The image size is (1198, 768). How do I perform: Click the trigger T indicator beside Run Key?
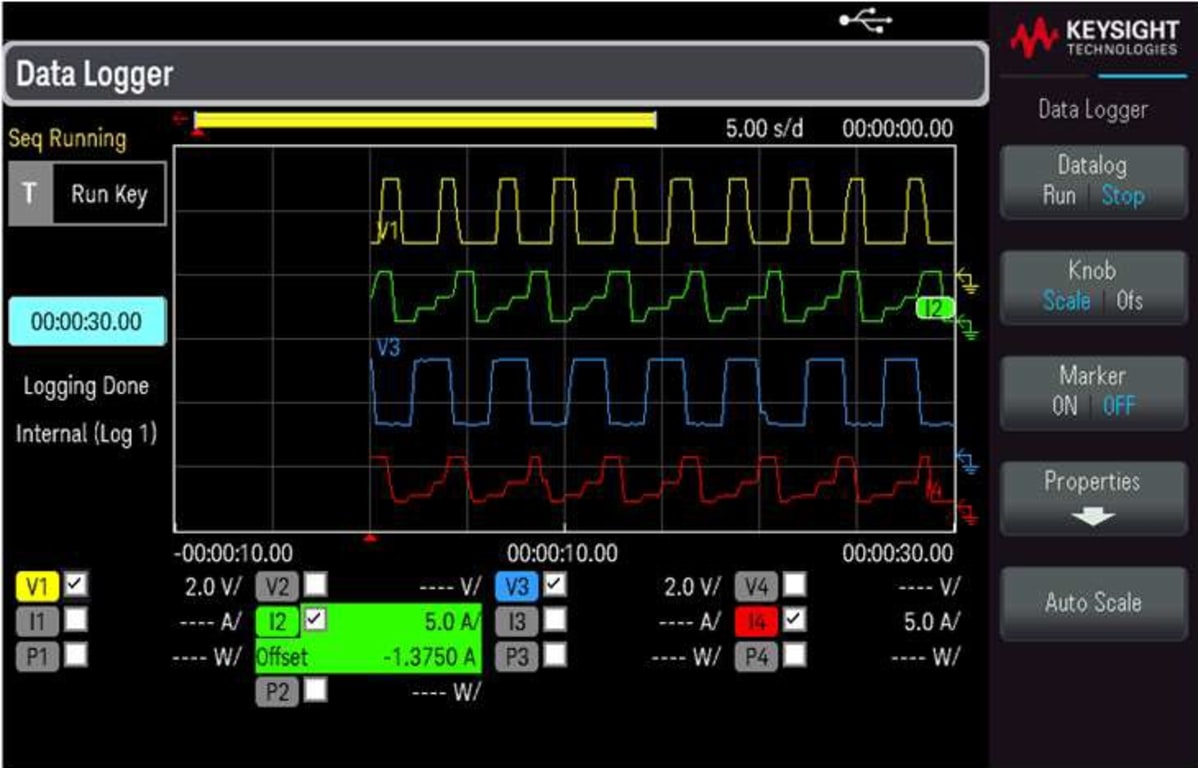point(31,193)
